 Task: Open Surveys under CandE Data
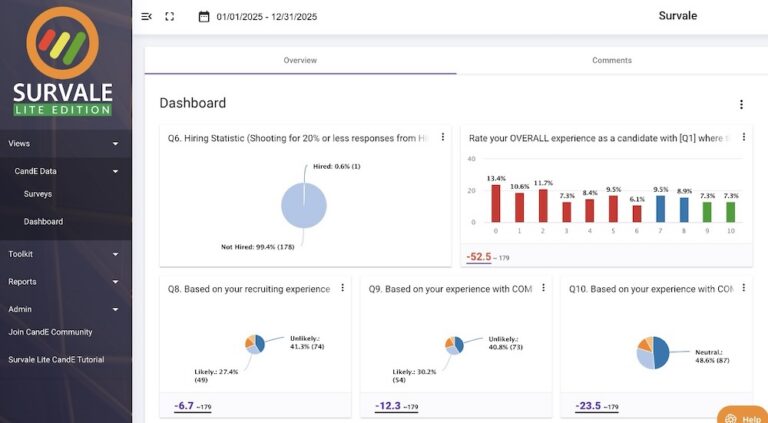pos(38,194)
